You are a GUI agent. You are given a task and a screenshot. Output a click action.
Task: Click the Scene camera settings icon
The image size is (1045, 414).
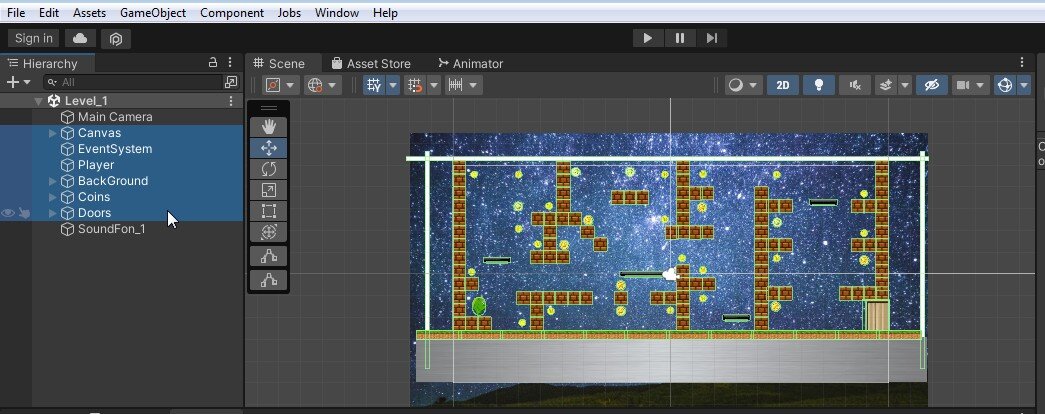pos(962,85)
